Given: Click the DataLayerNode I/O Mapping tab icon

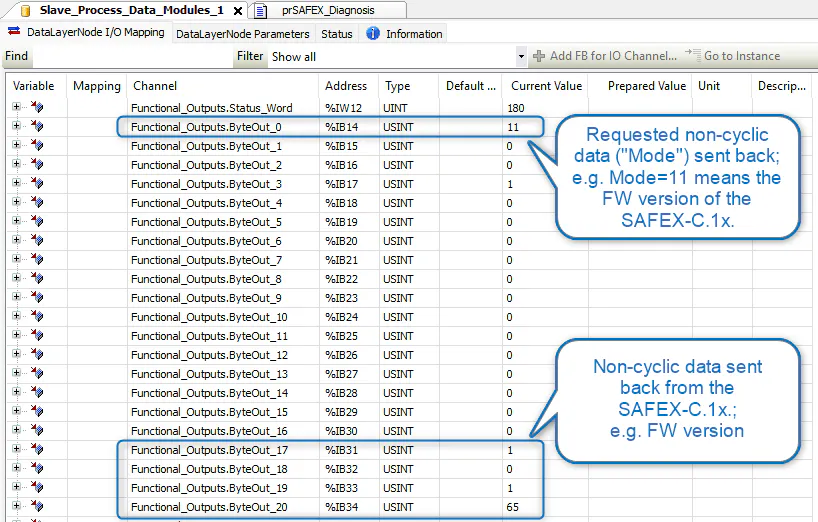Looking at the screenshot, I should (14, 33).
